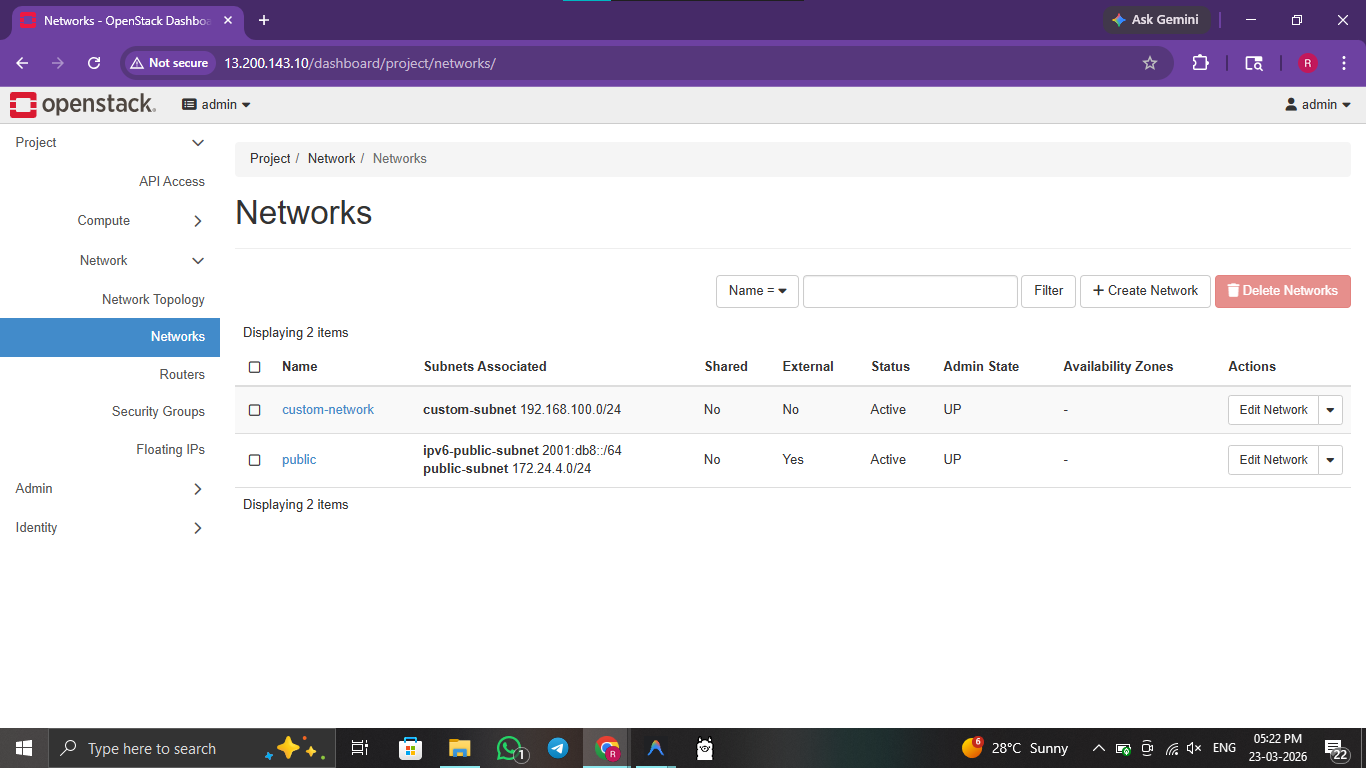
Task: Open browser extensions puzzle icon
Action: (1201, 63)
